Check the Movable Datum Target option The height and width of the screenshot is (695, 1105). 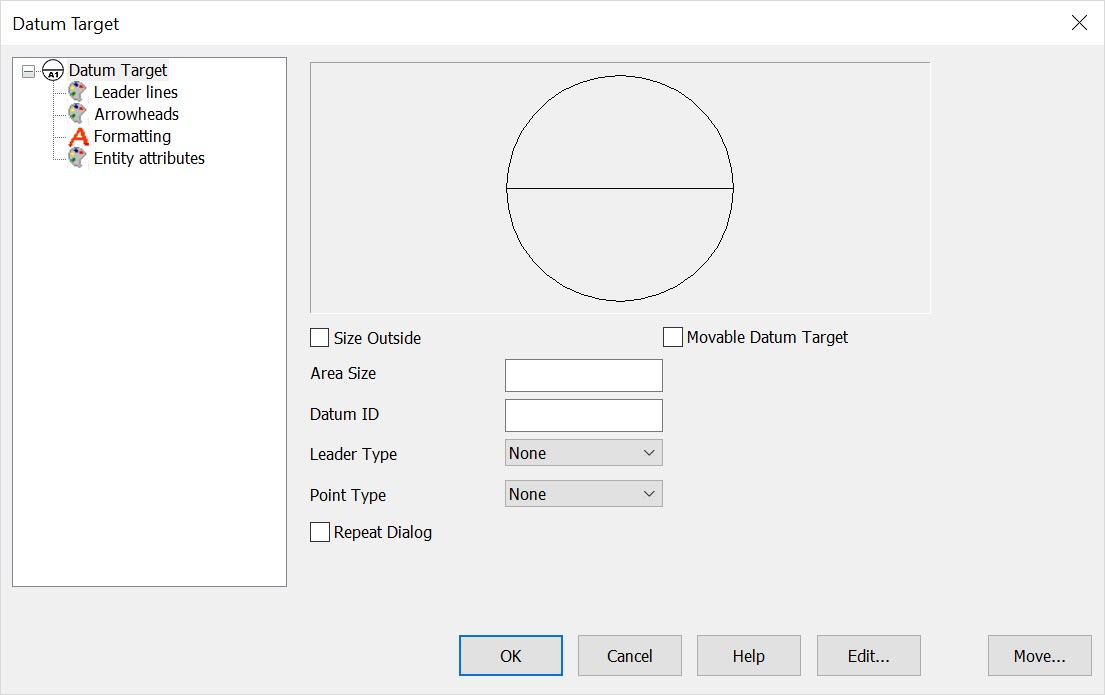[672, 336]
